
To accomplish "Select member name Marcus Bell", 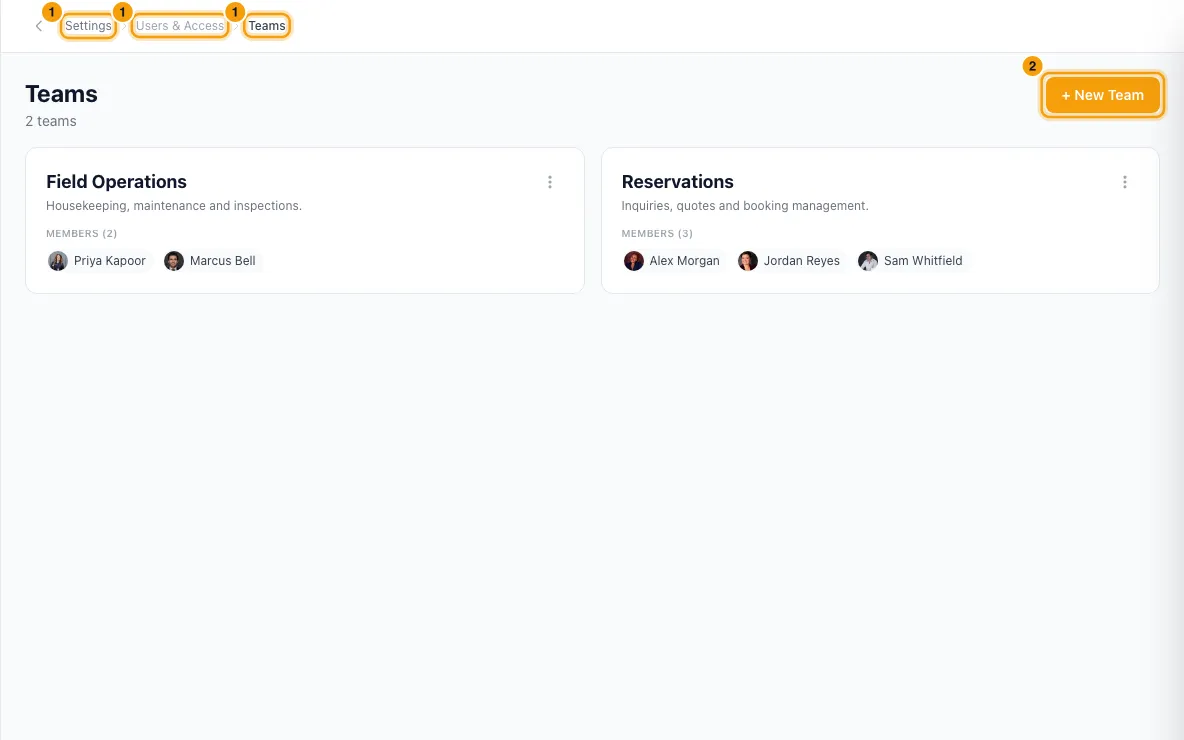I will pyautogui.click(x=223, y=261).
